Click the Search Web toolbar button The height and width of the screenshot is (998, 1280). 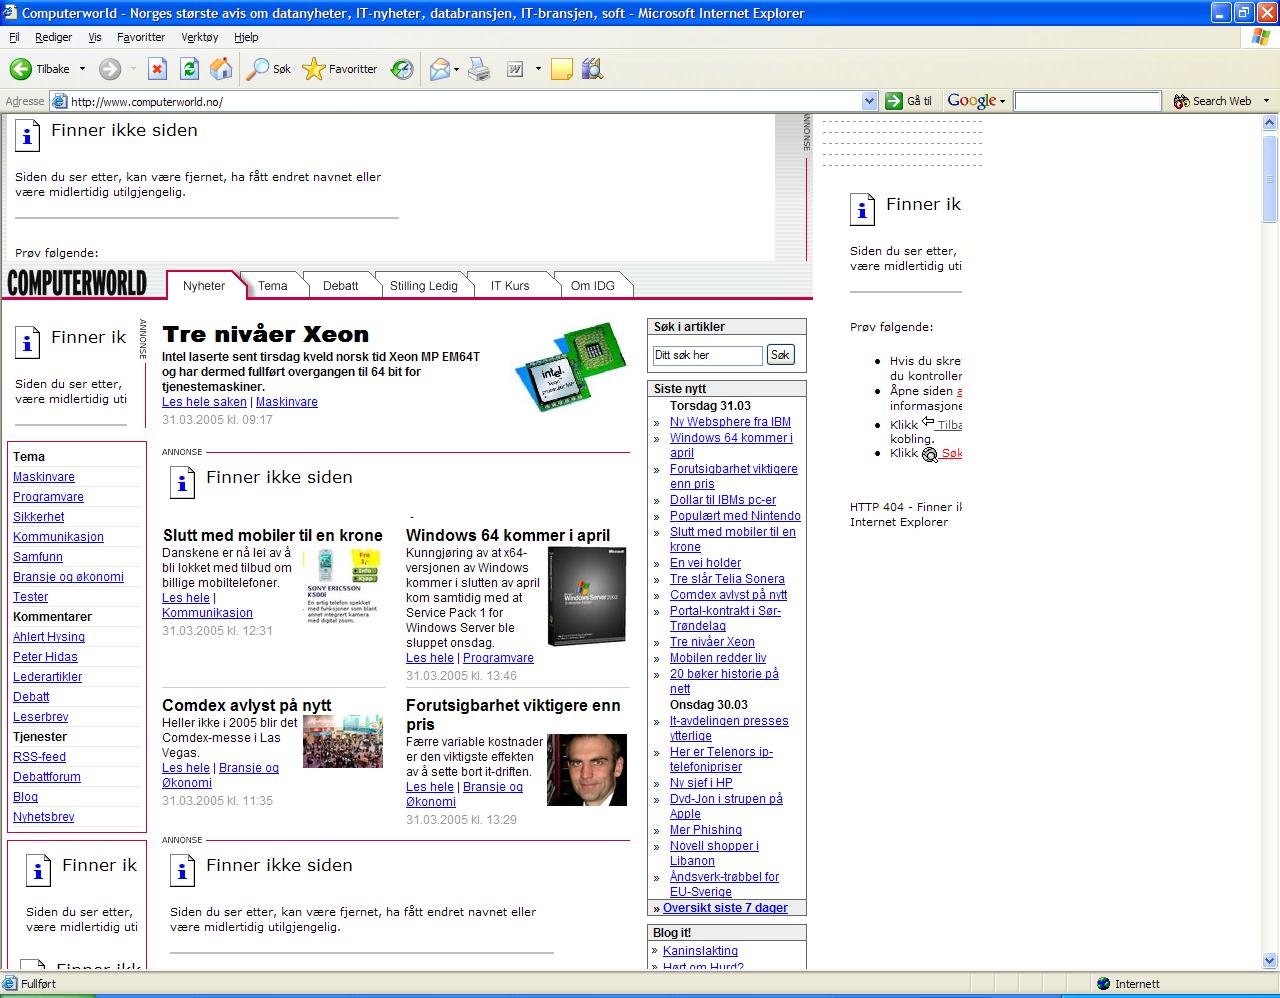click(1213, 101)
